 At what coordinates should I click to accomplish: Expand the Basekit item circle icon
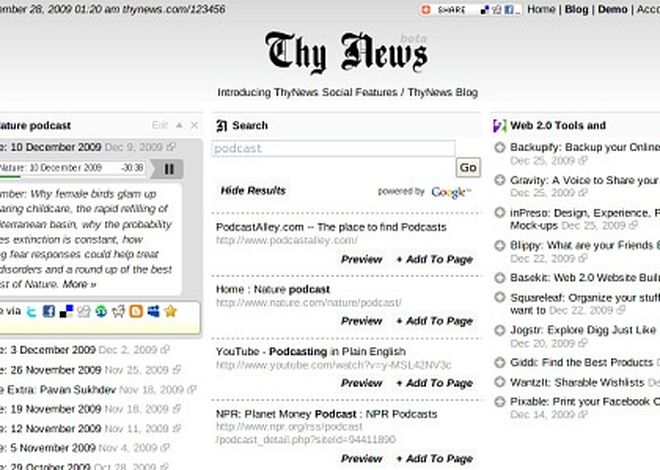click(x=500, y=278)
